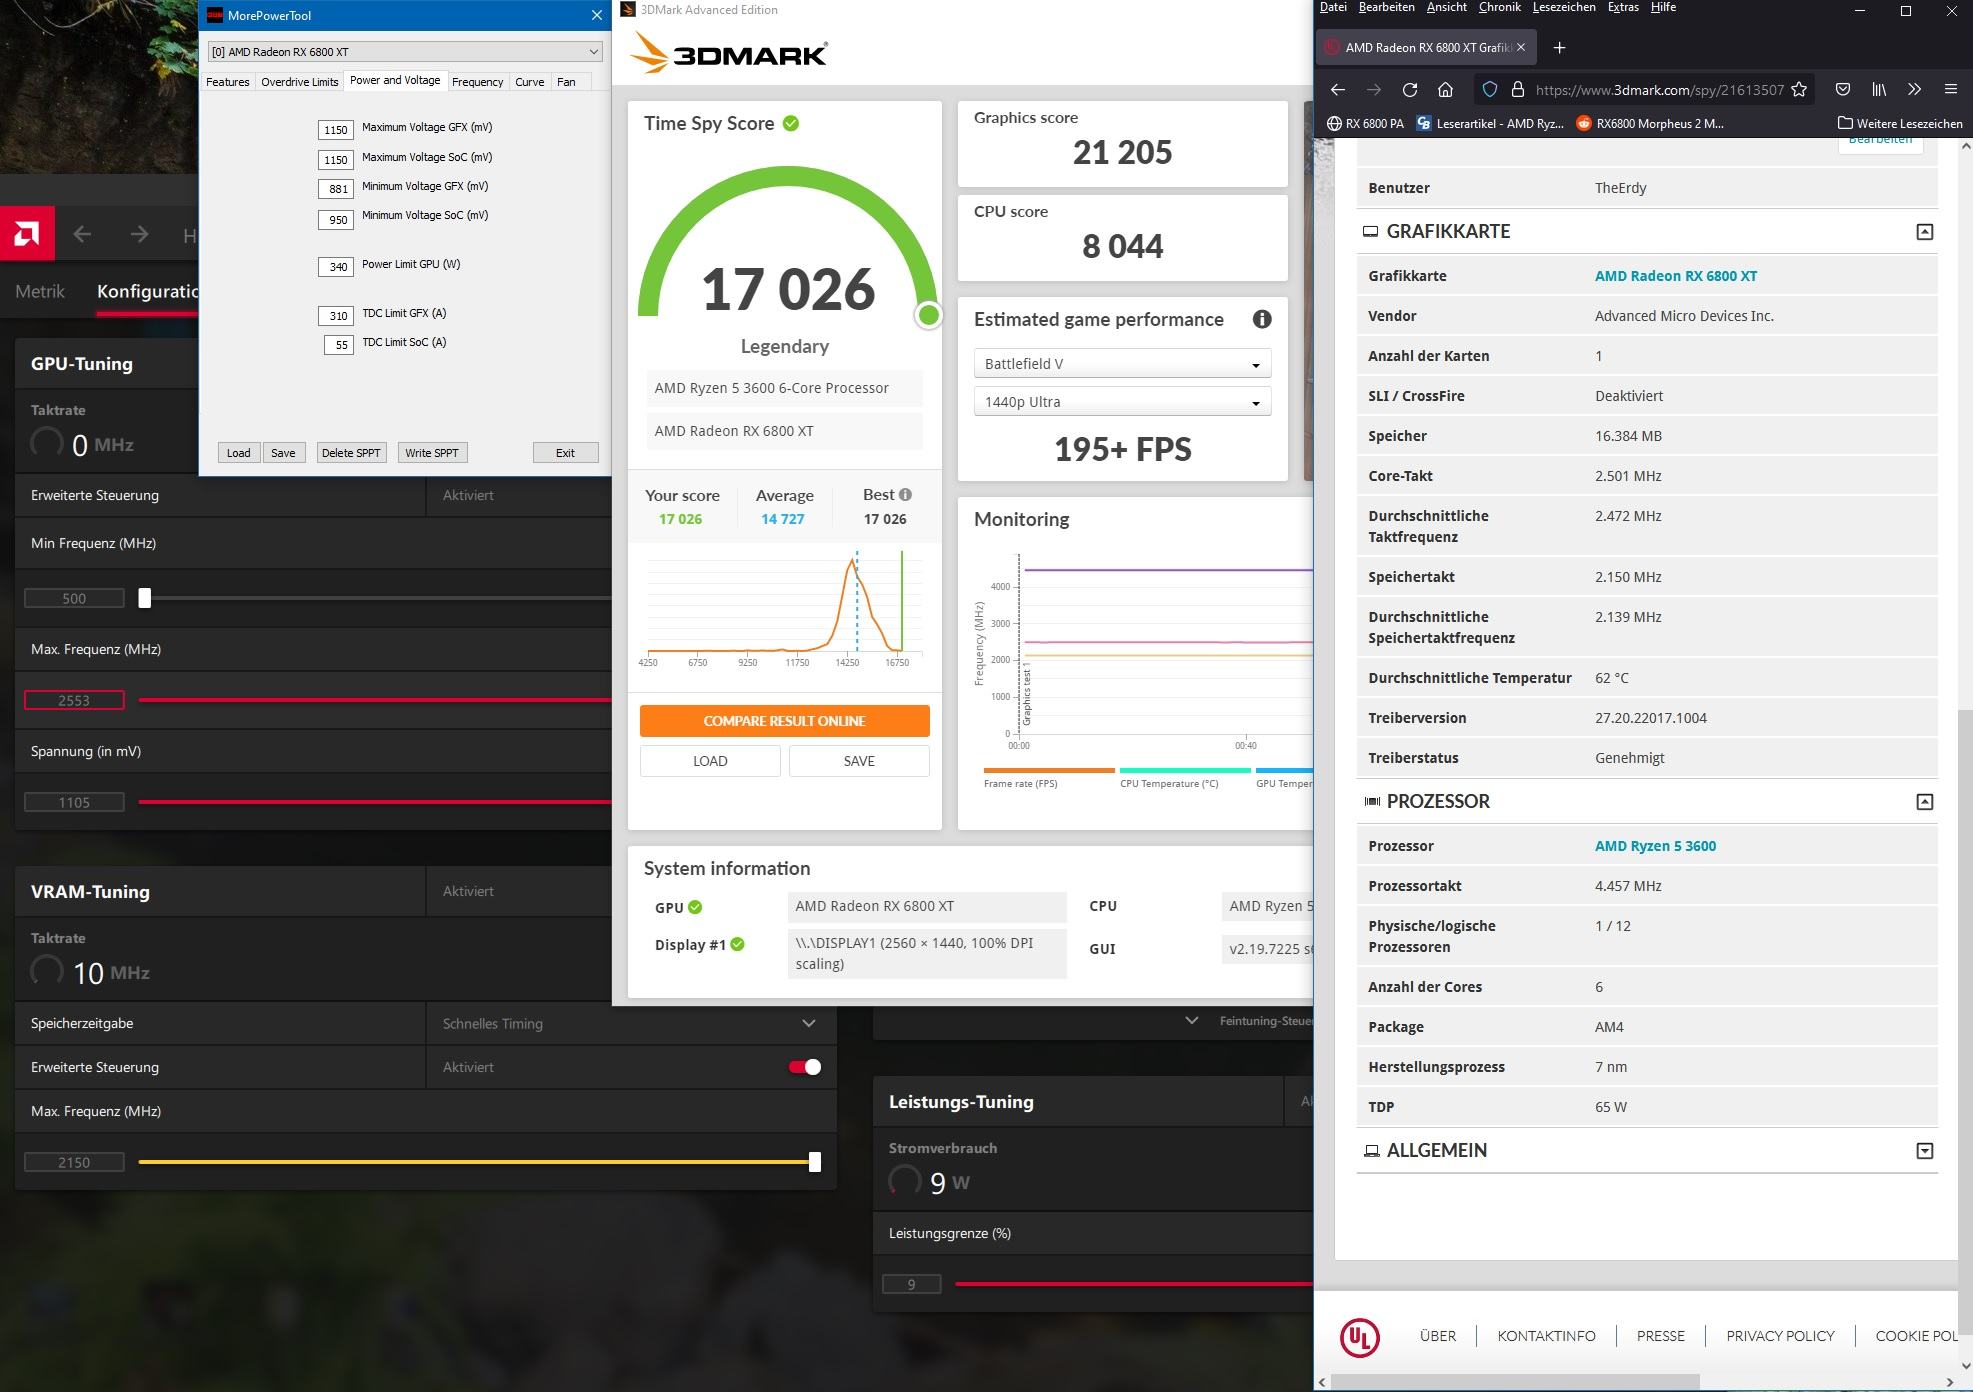
Task: Click Delete SPPT button
Action: point(351,453)
